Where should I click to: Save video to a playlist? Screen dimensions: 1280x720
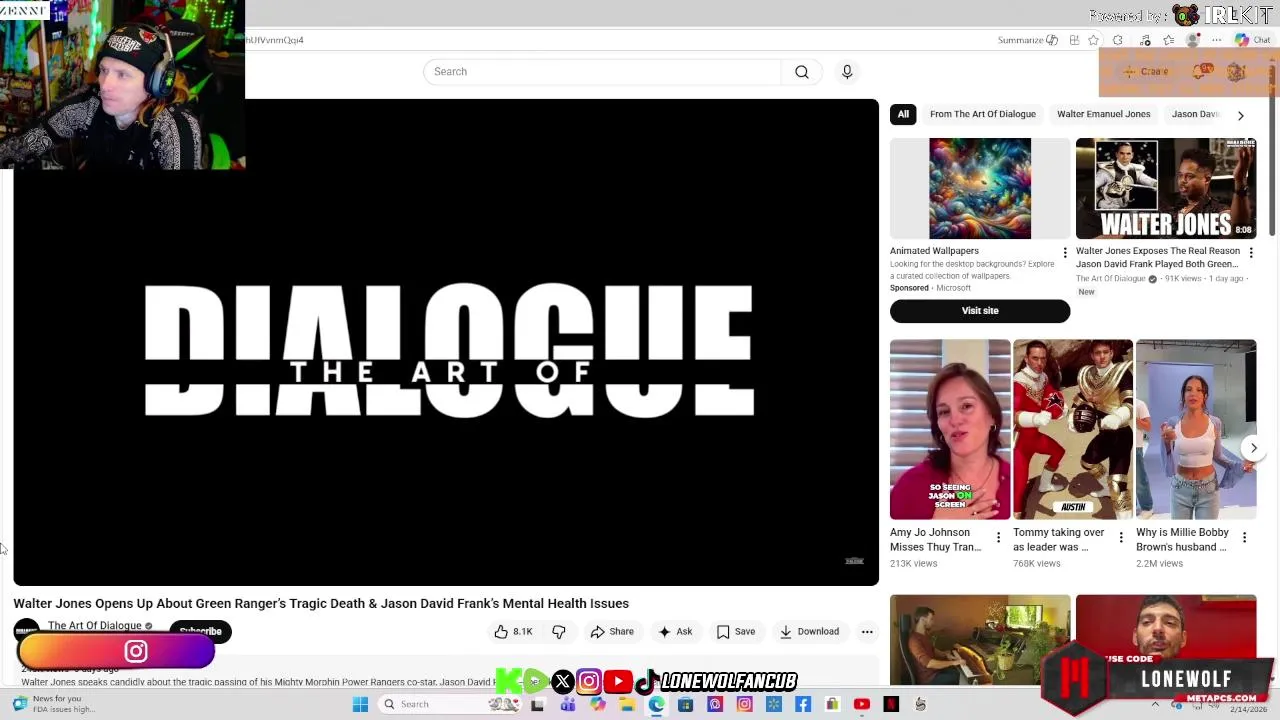click(x=736, y=632)
